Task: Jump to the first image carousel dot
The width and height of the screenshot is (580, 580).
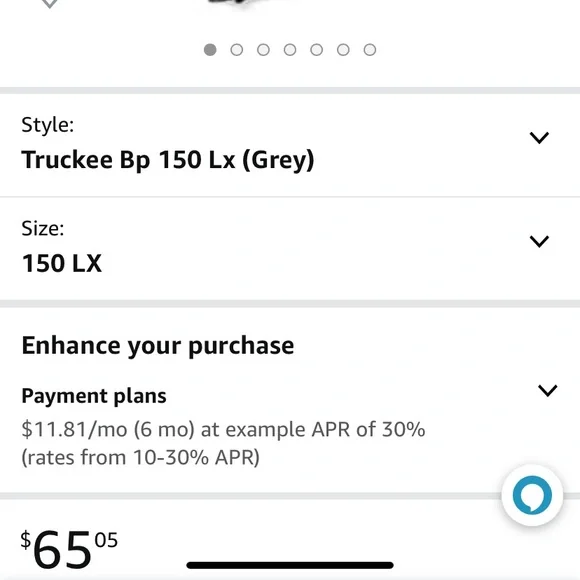Action: tap(210, 50)
